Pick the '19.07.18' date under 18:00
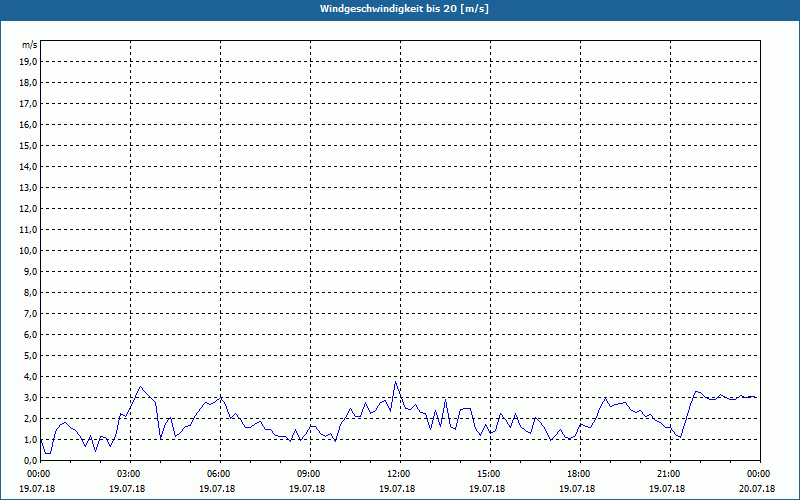Screen dimensions: 800x500 pos(577,489)
